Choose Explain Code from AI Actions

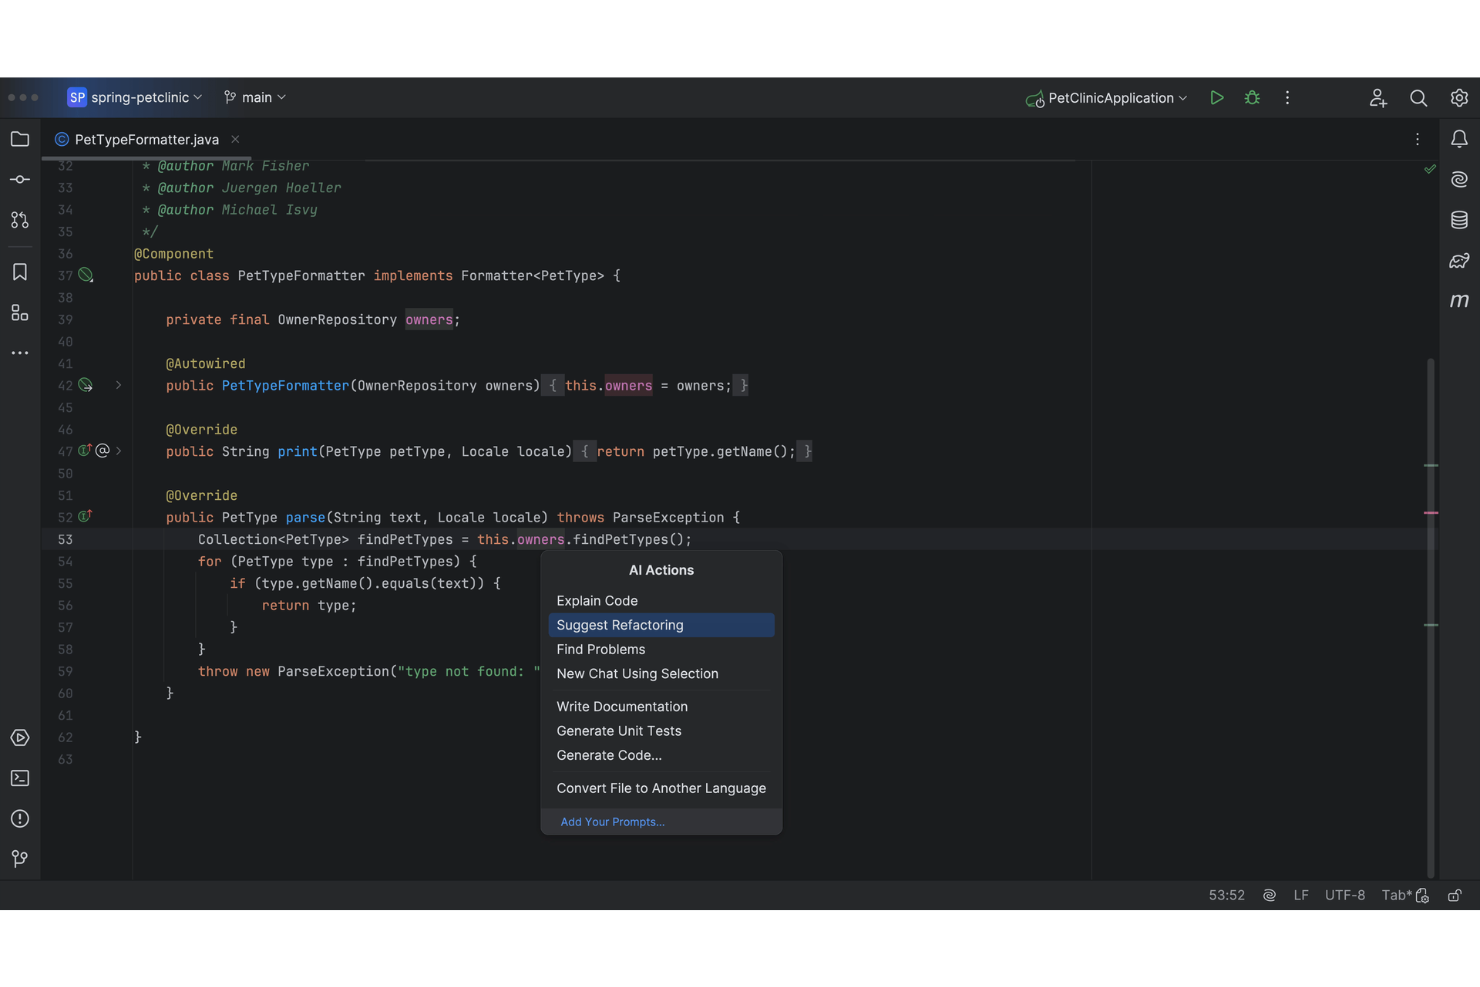pos(661,601)
